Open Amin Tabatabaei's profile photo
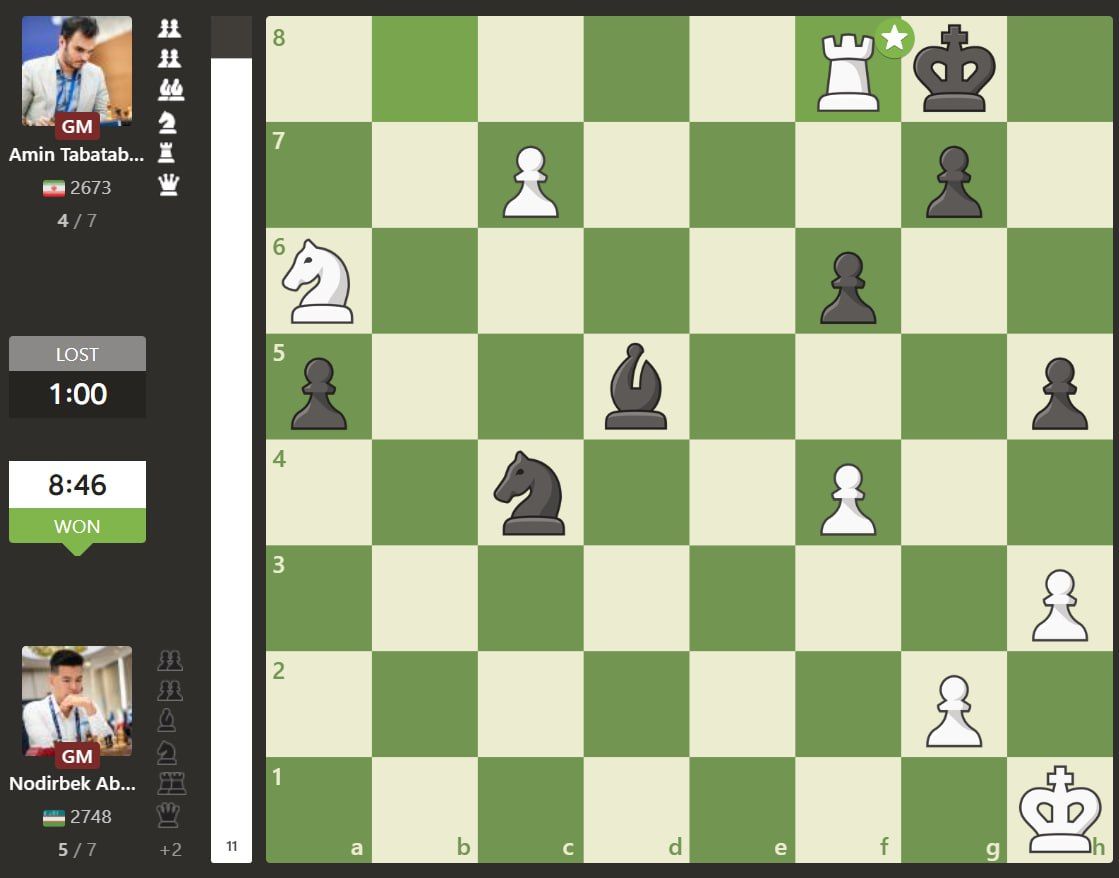The image size is (1119, 878). [77, 71]
